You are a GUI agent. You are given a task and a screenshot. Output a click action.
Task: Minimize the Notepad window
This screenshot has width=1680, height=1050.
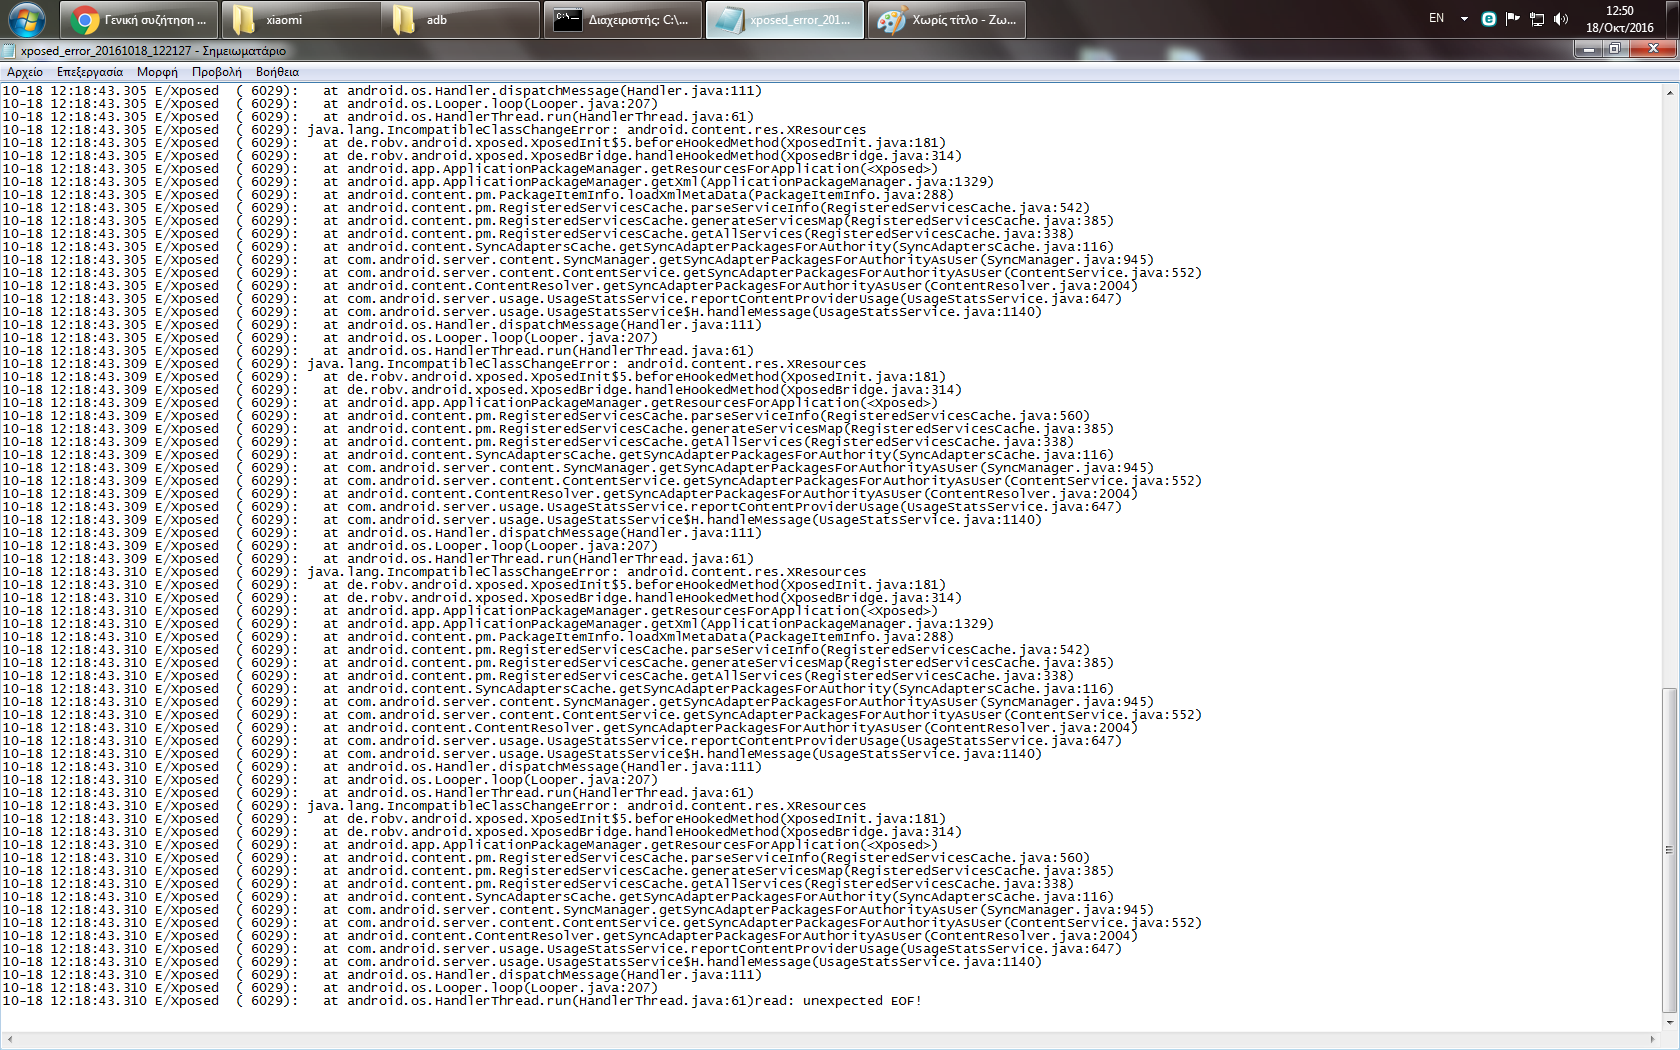click(1588, 49)
